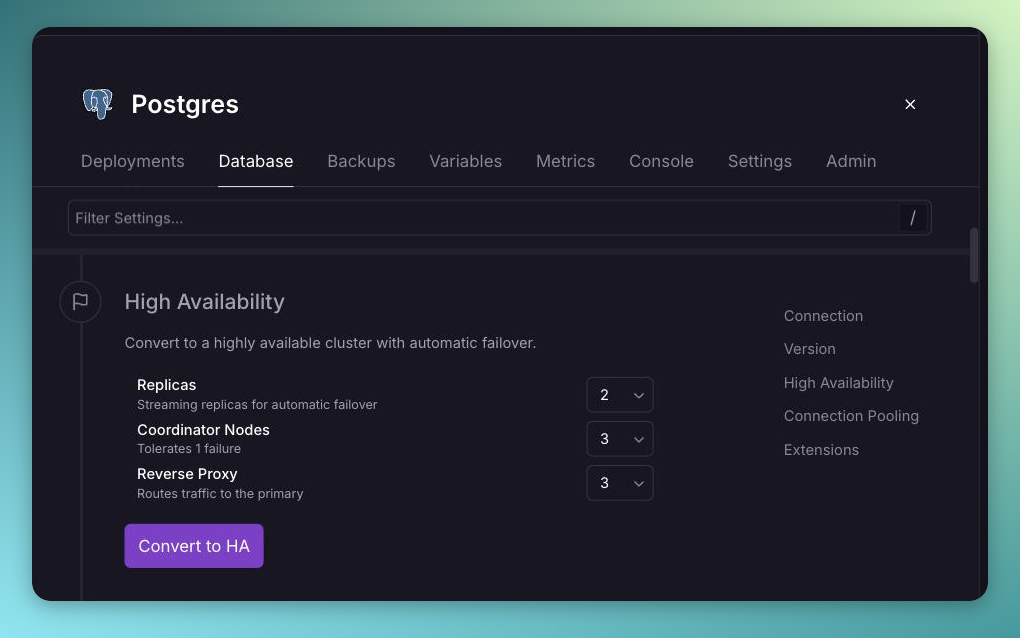
Task: Switch to the Console tab
Action: click(661, 161)
